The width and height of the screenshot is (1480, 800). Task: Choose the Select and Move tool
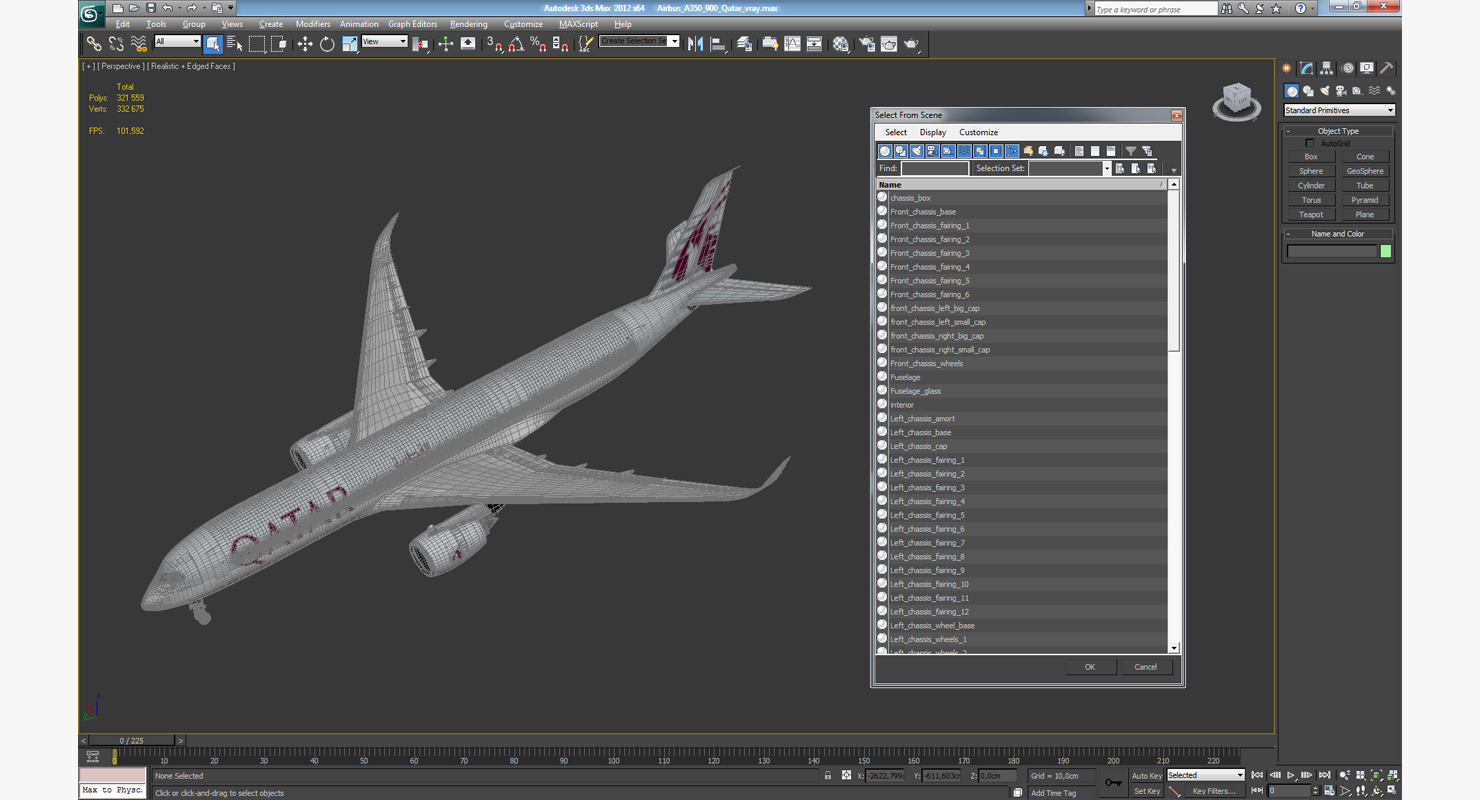(x=305, y=44)
